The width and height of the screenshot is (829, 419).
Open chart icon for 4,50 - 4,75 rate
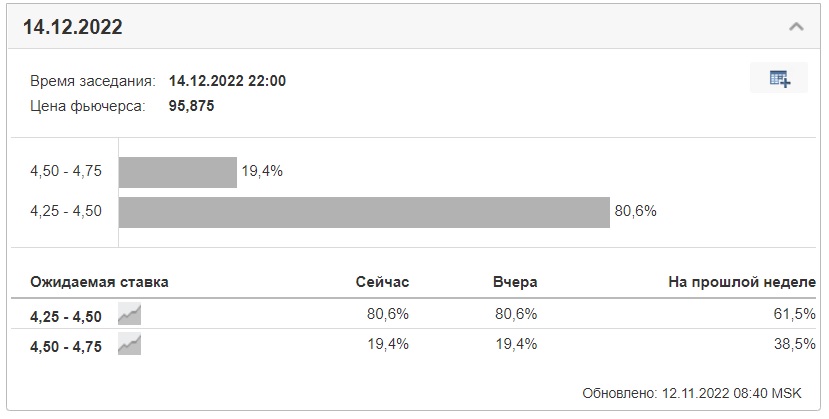coord(129,344)
